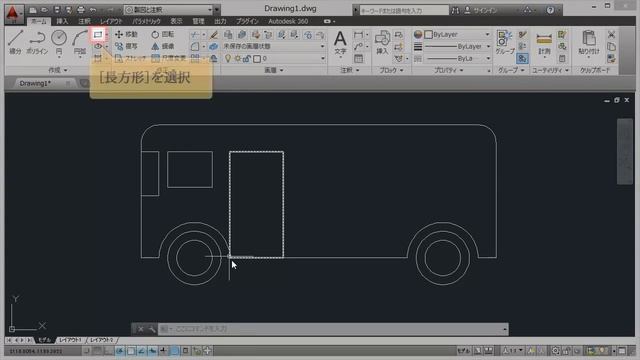Viewport: 640px width, 360px height.
Task: Click the Mirror (鏡像) tool
Action: pyautogui.click(x=163, y=46)
